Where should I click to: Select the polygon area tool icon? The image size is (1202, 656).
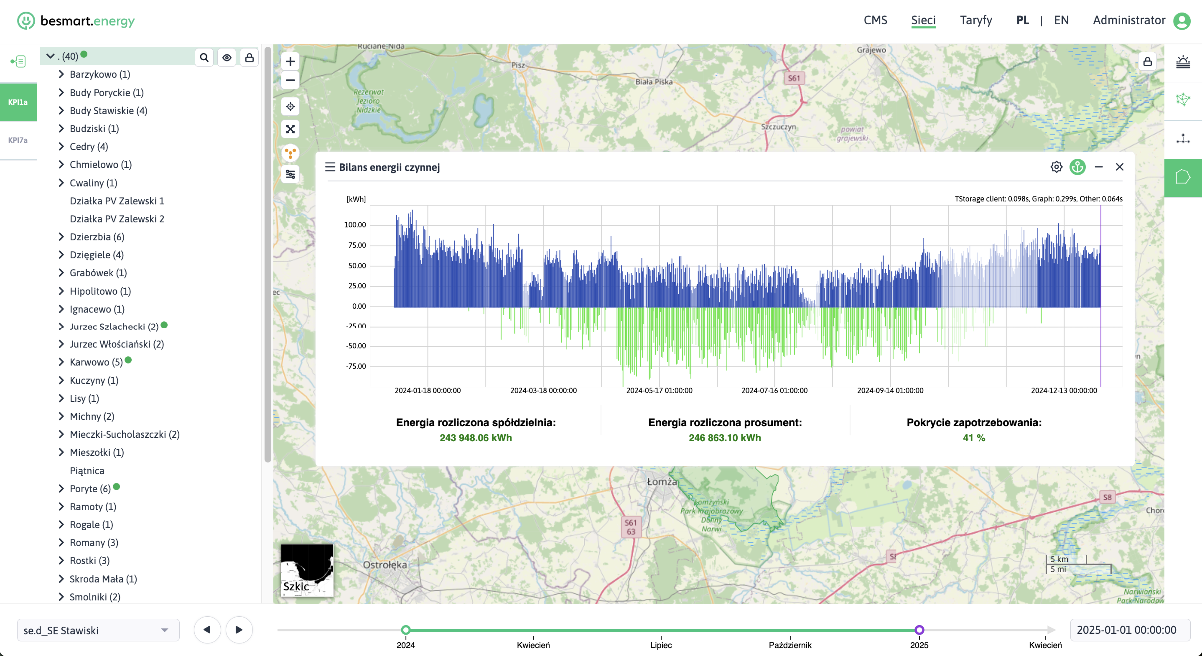tap(1183, 177)
